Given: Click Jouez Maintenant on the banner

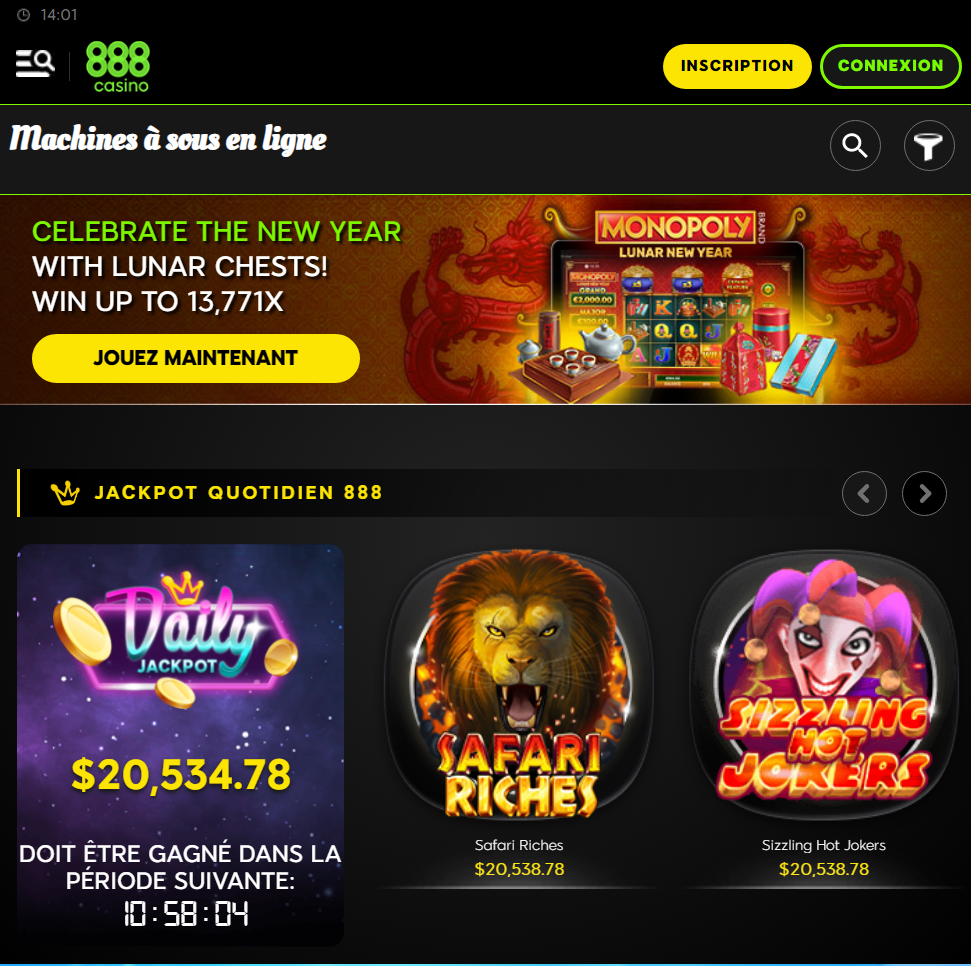Looking at the screenshot, I should (x=196, y=358).
